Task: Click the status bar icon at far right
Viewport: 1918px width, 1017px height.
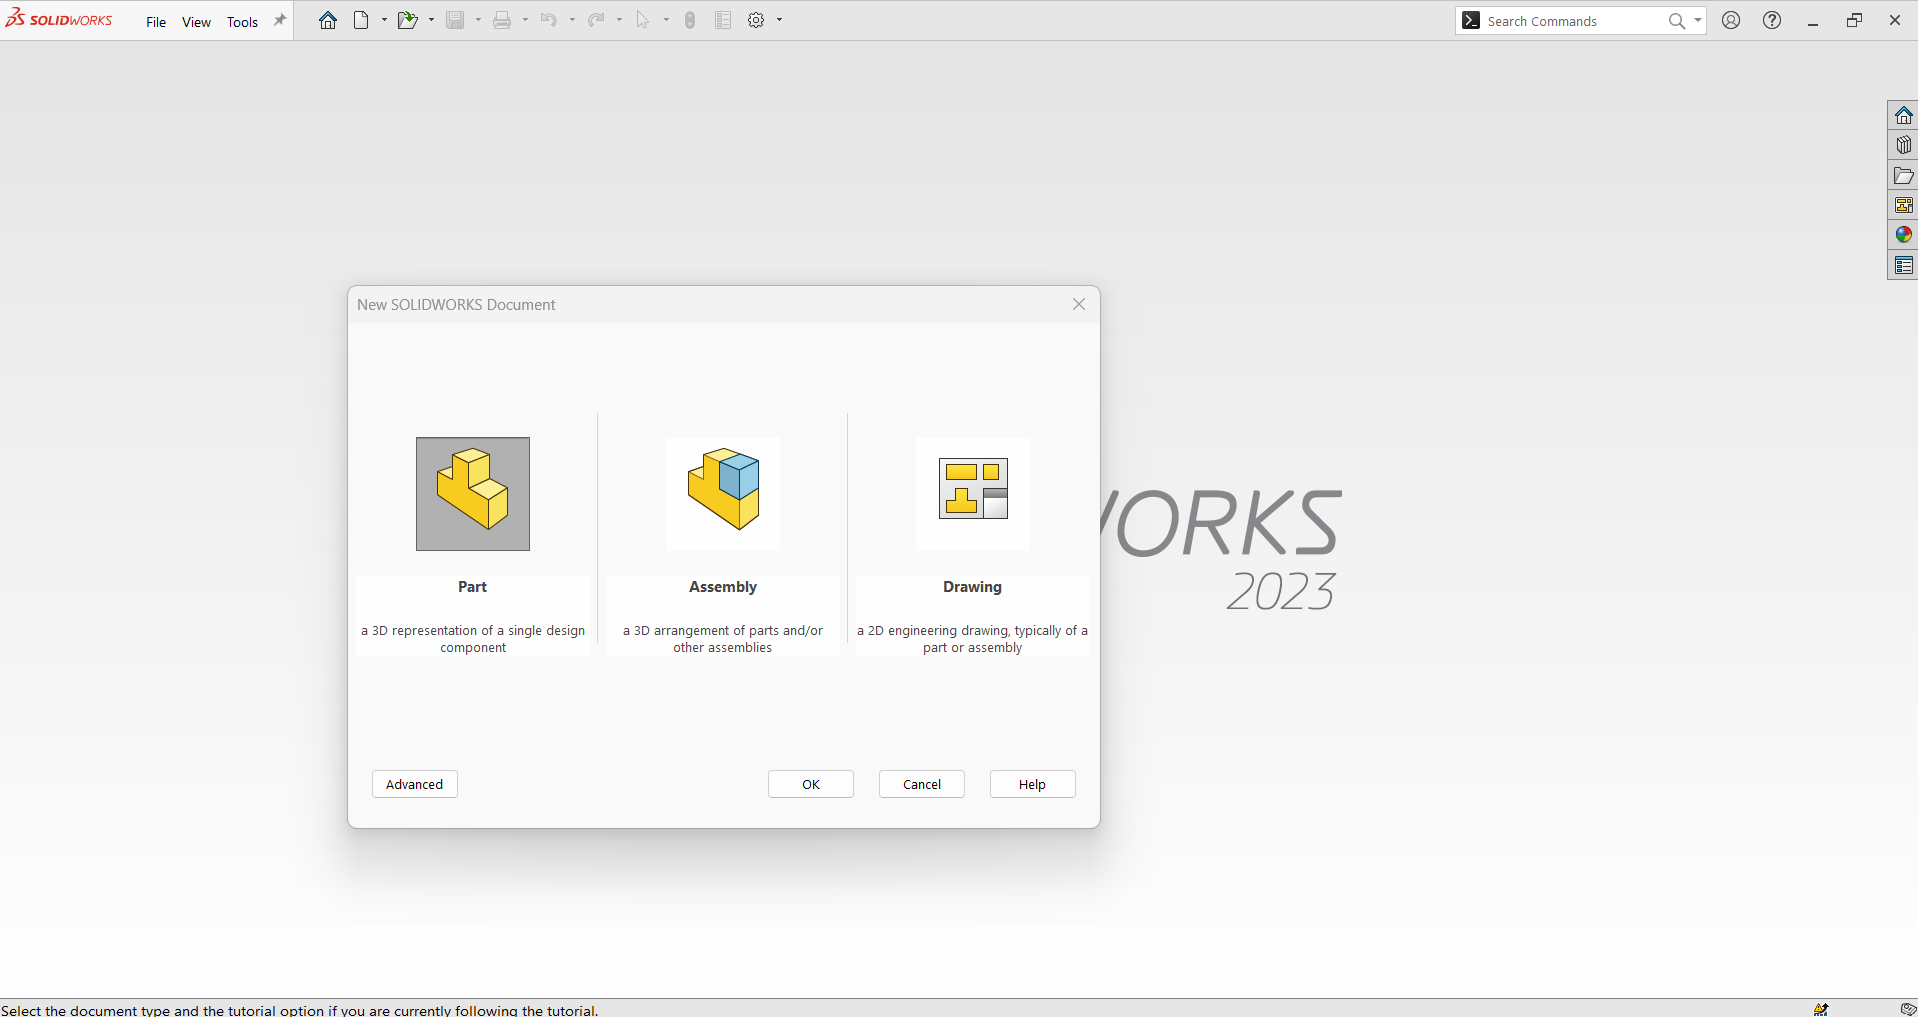Action: (x=1908, y=1009)
